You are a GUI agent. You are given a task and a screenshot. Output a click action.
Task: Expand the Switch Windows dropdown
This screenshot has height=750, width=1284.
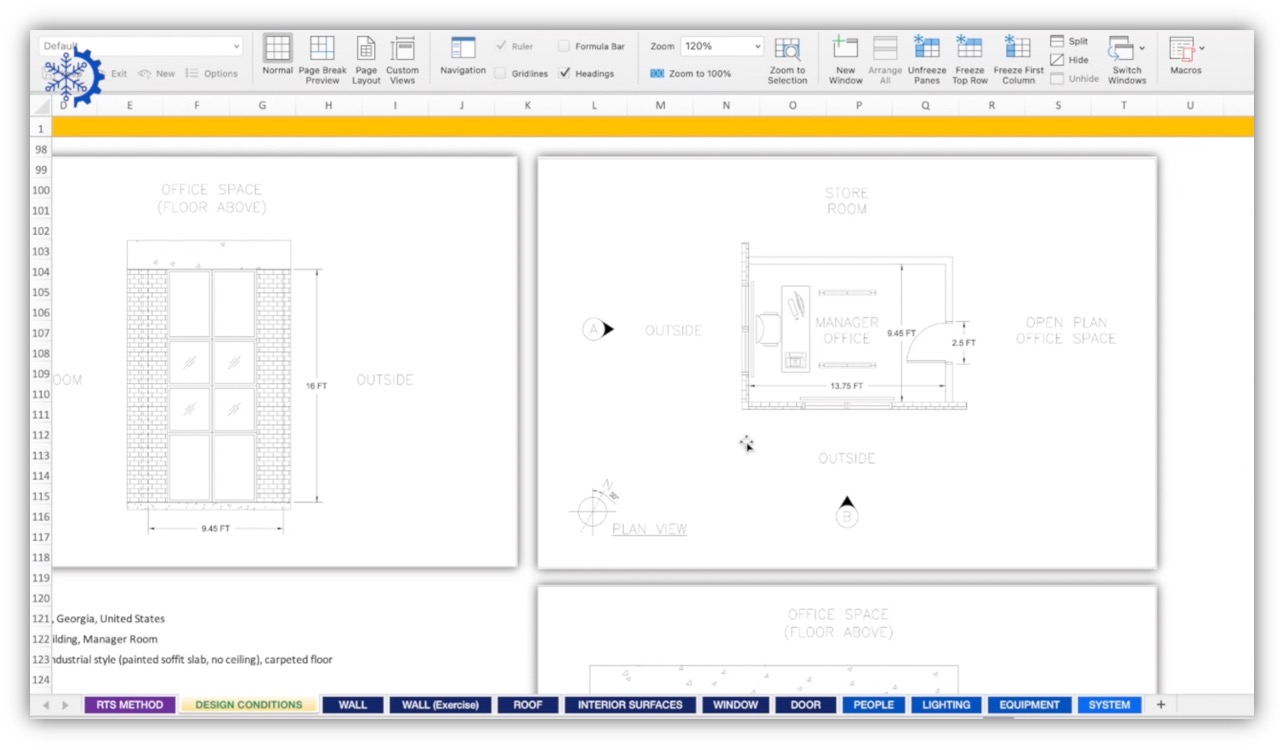point(1142,48)
